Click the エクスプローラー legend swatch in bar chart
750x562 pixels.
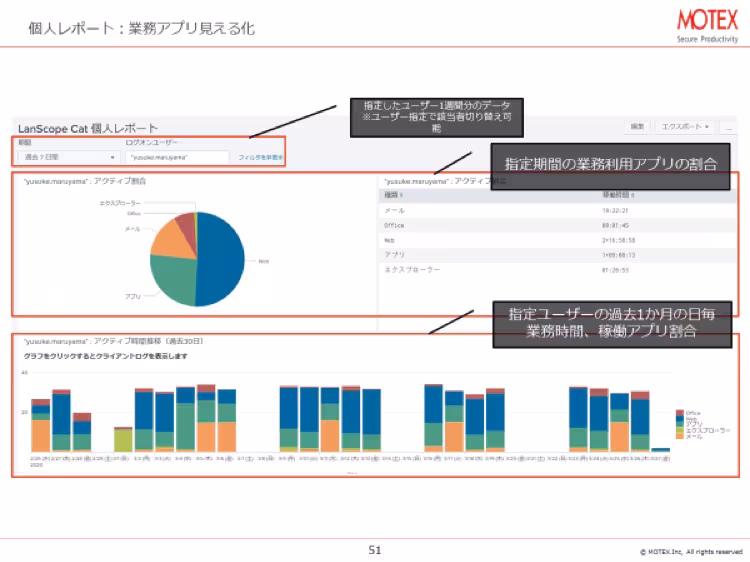point(679,430)
